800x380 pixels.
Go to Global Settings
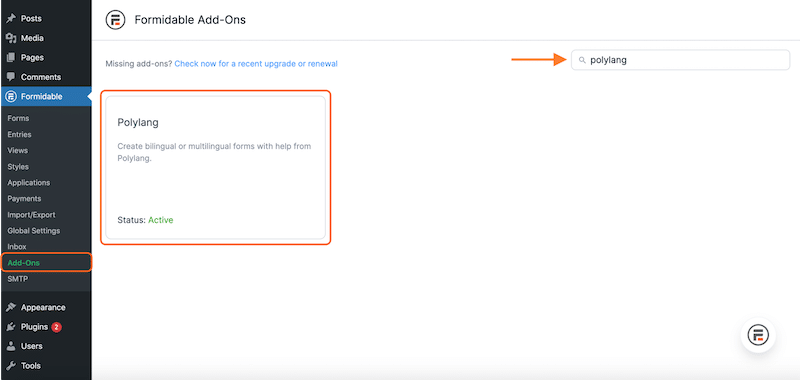point(34,231)
